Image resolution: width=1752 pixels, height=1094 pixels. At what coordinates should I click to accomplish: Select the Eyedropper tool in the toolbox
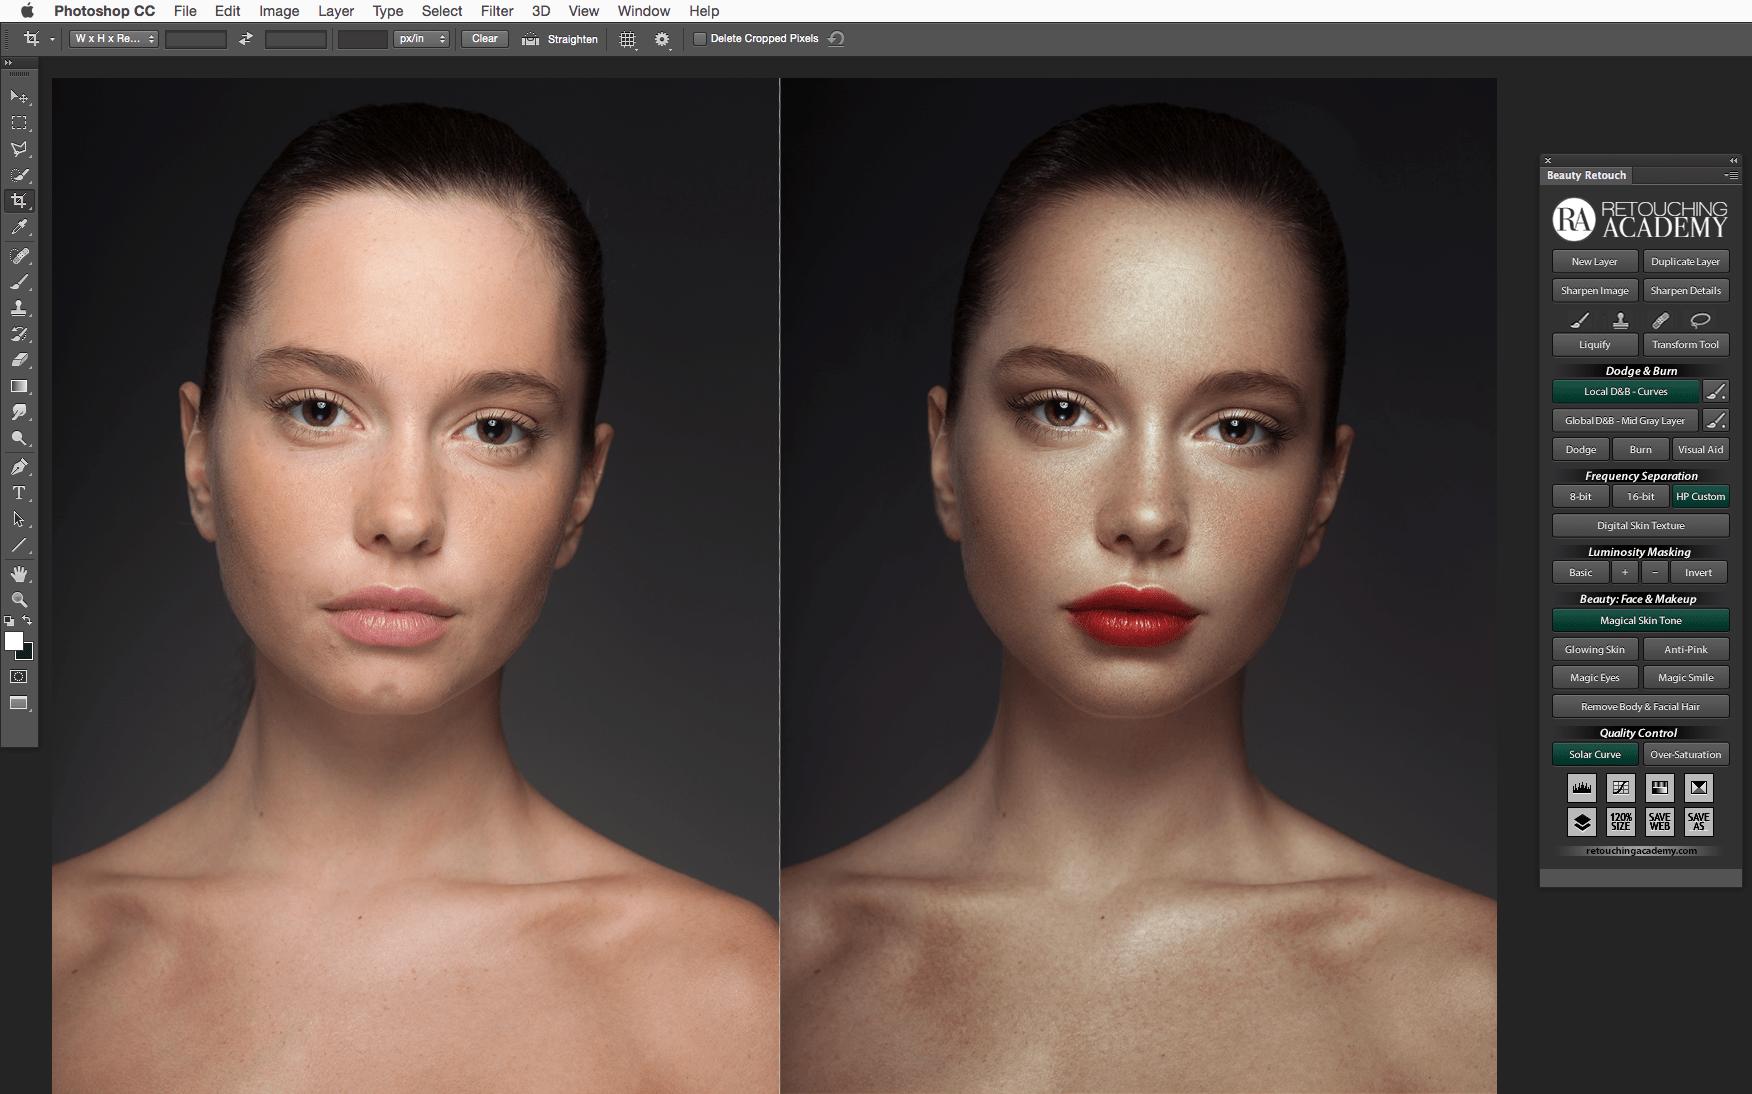(19, 228)
